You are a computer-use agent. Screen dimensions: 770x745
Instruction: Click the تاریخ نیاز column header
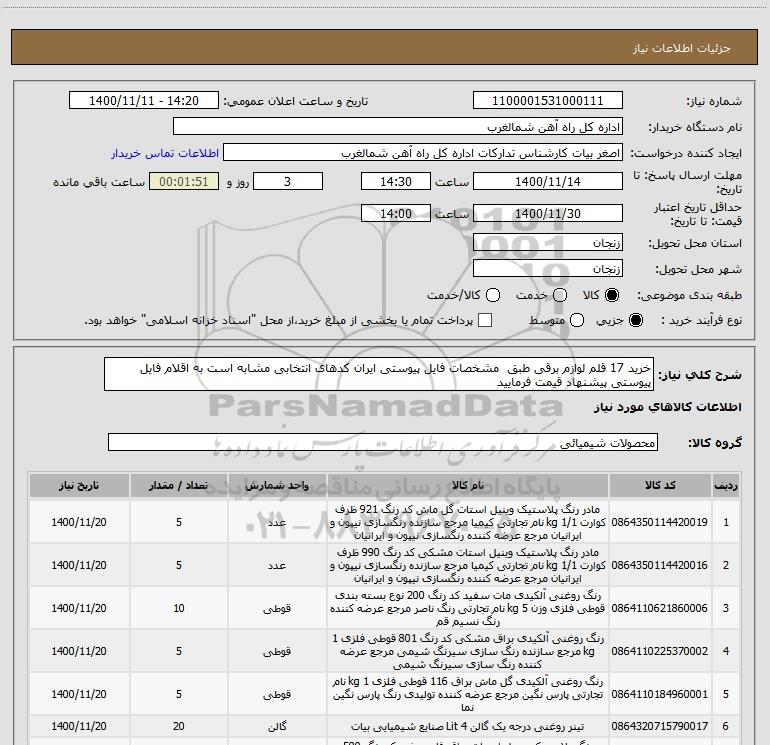point(79,485)
